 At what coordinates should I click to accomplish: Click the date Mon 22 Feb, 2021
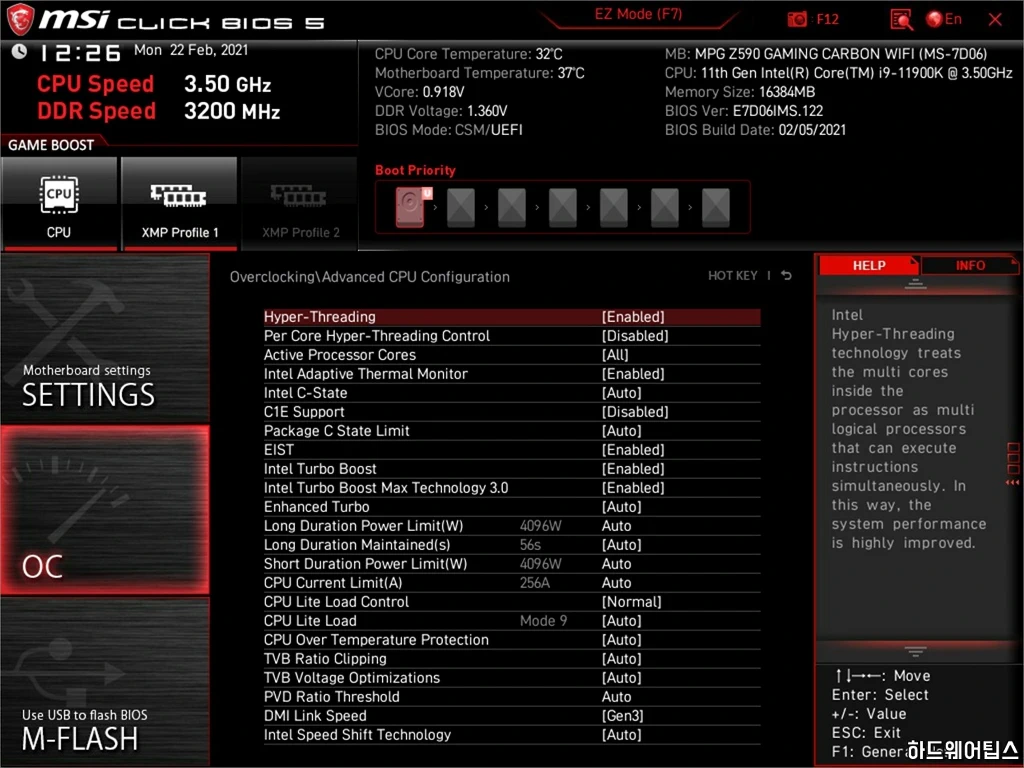click(x=191, y=50)
